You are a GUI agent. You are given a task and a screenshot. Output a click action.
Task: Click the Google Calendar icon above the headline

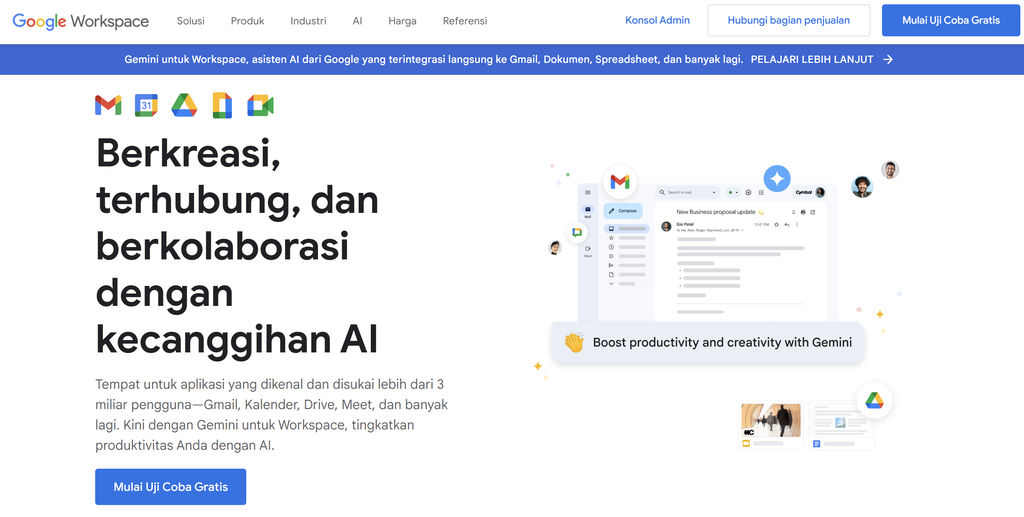(146, 105)
